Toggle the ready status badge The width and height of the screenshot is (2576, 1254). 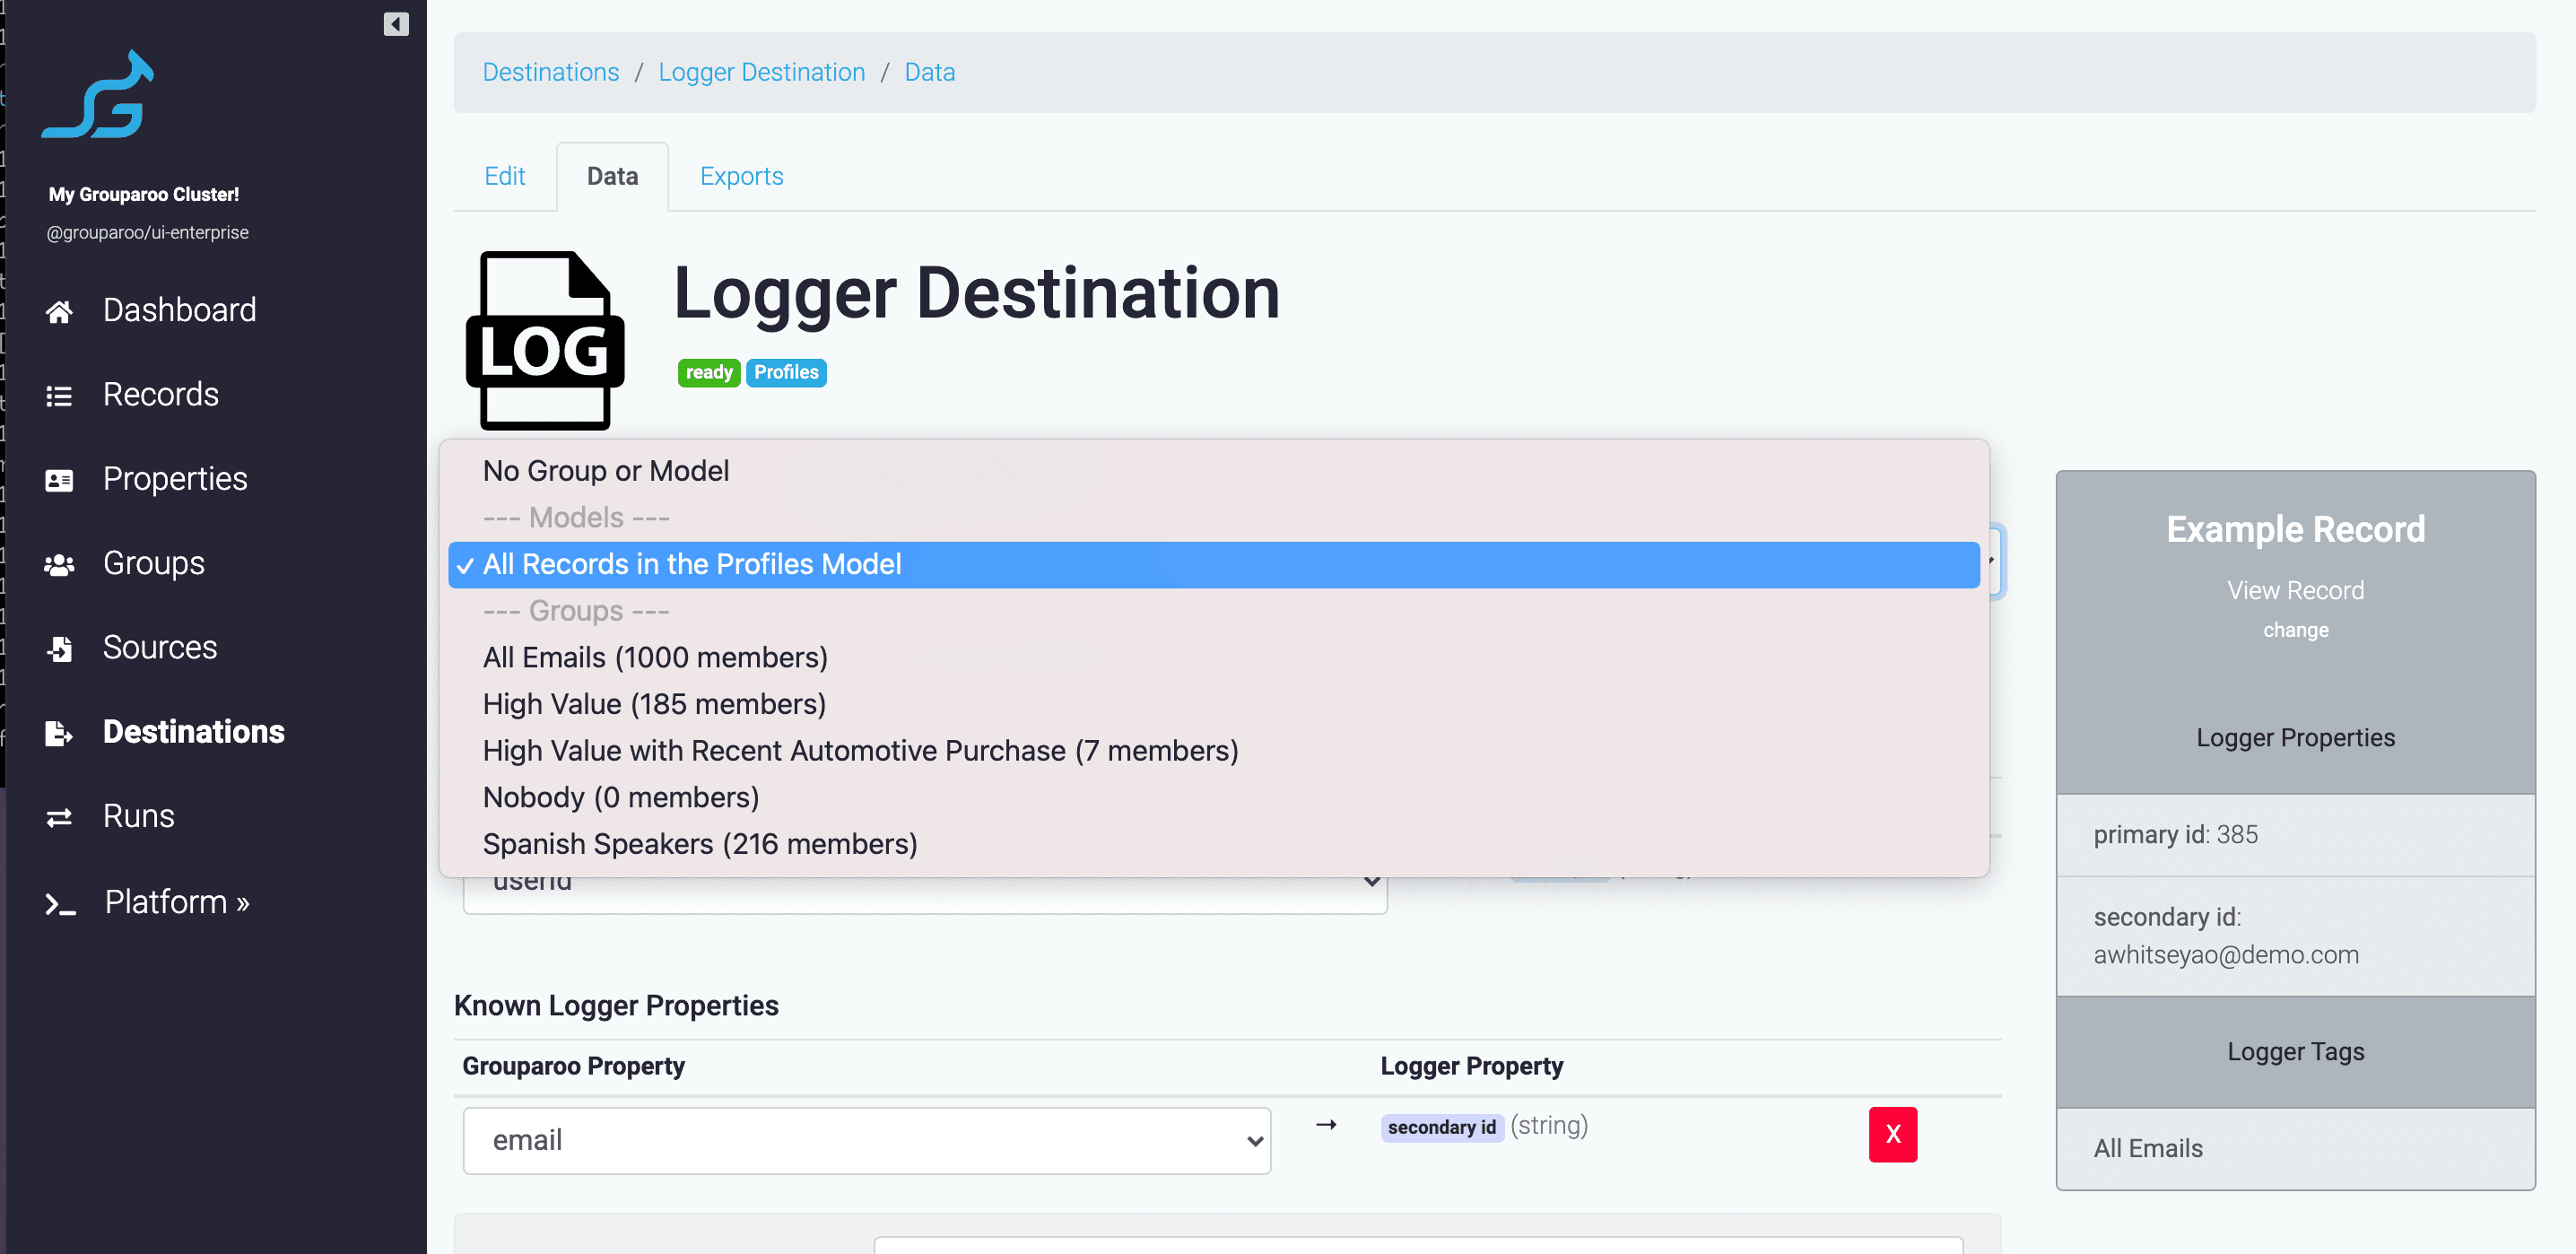pos(709,371)
